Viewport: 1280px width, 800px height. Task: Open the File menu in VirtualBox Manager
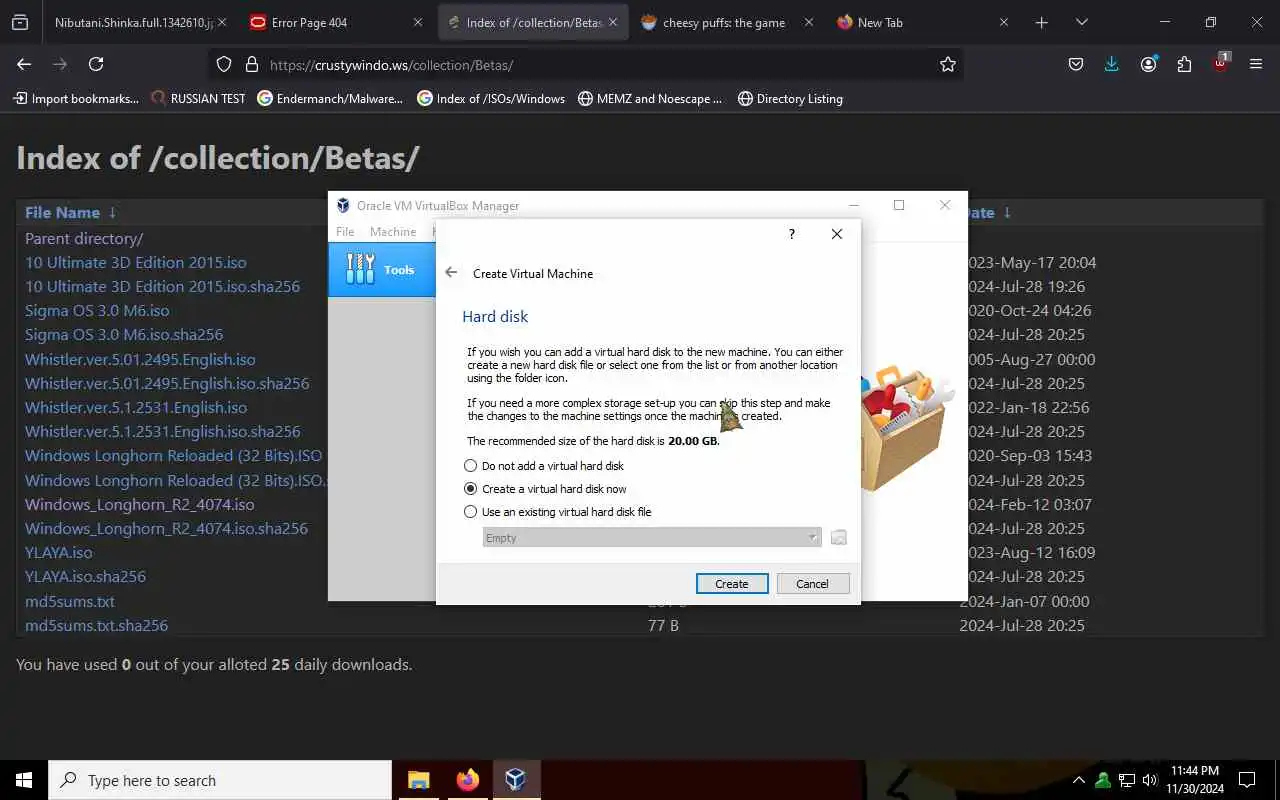click(x=345, y=231)
